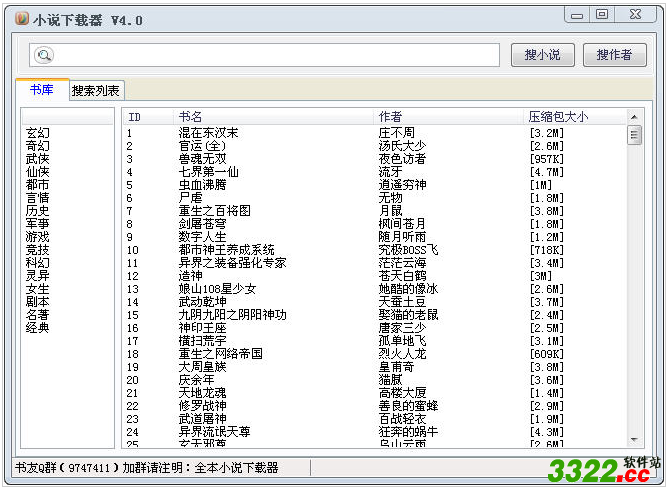
Task: Select the book 剑屠苍穹
Action: [202, 224]
